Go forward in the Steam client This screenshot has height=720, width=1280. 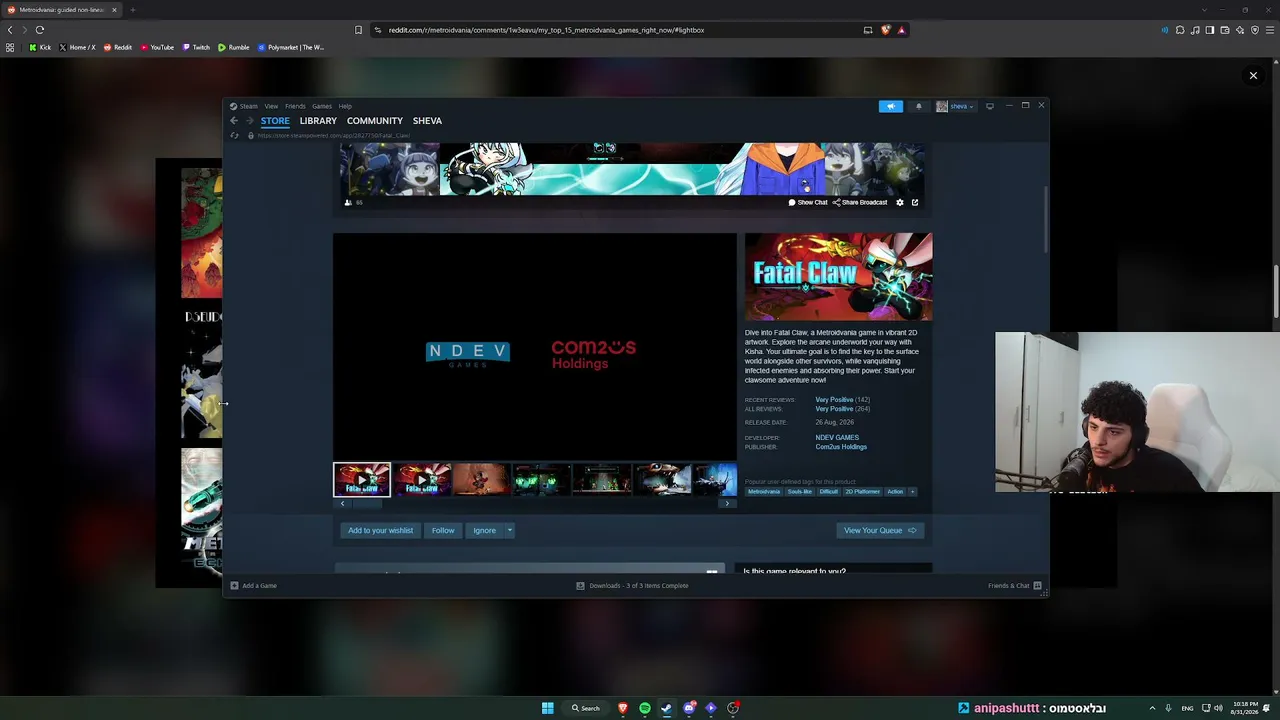(x=250, y=121)
